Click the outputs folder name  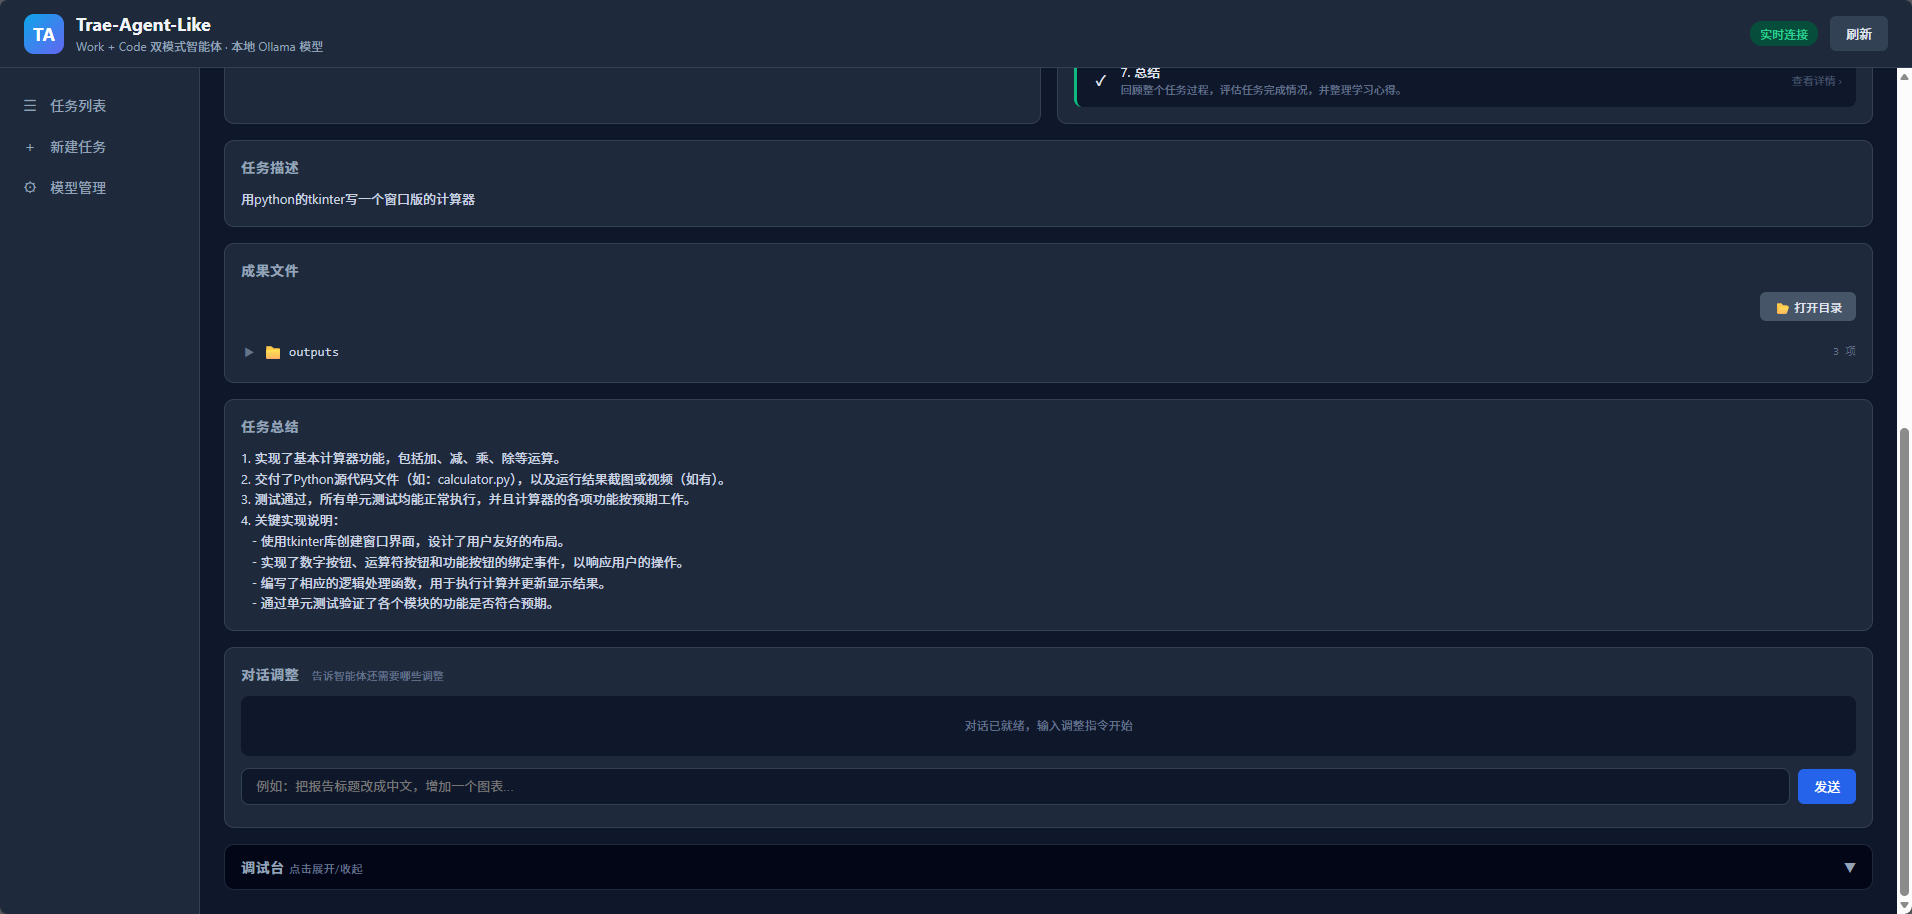[314, 352]
